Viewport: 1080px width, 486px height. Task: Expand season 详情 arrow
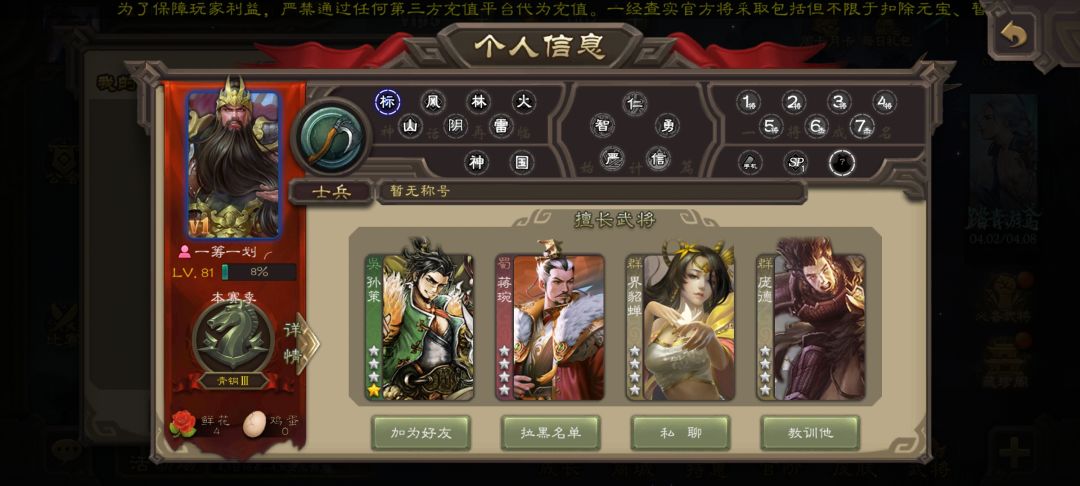[x=302, y=343]
